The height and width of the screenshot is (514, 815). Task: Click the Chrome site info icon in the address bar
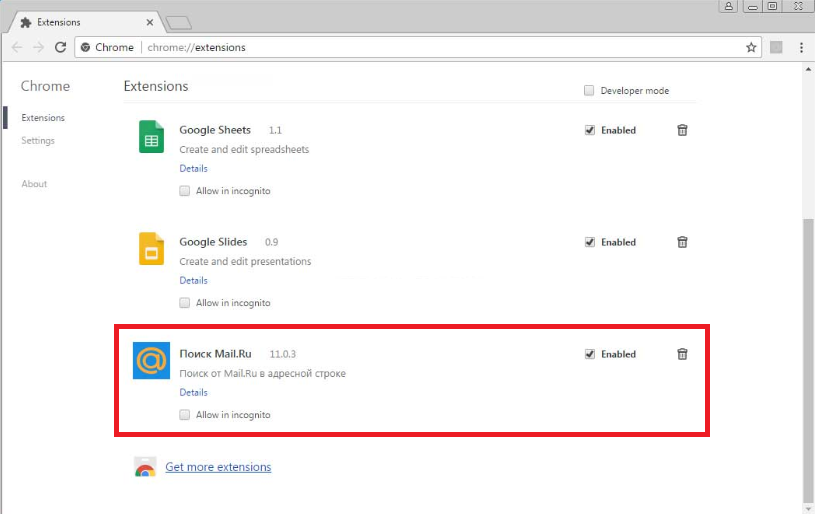(x=85, y=47)
